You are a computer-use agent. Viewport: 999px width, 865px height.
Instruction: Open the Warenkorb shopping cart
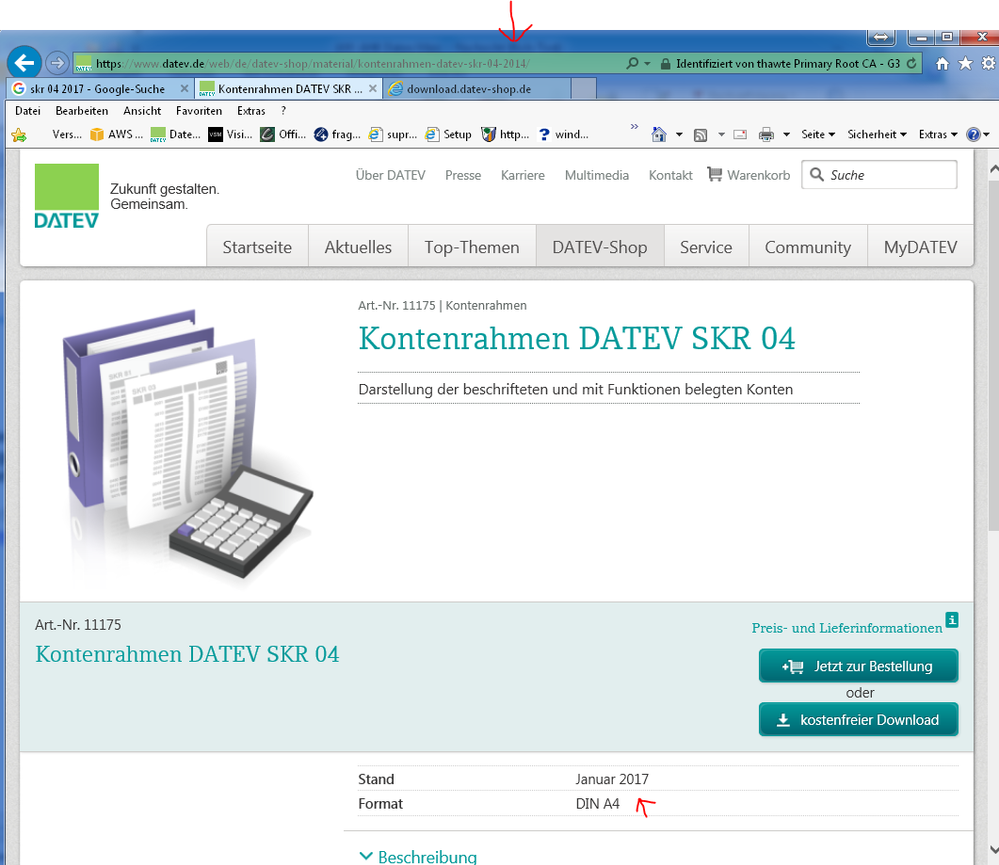tap(748, 175)
